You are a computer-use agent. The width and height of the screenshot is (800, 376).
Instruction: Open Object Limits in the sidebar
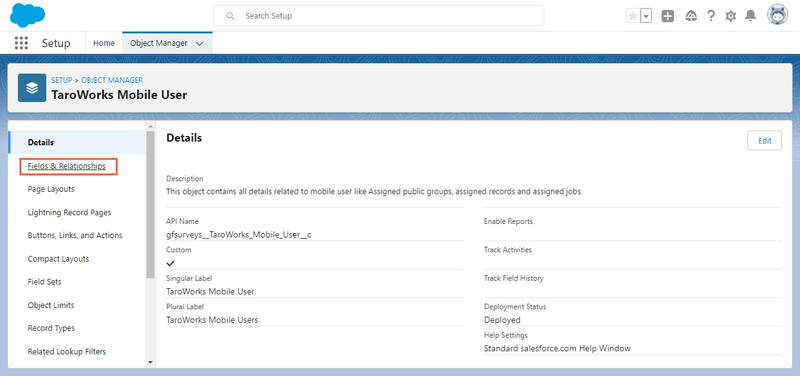(51, 305)
